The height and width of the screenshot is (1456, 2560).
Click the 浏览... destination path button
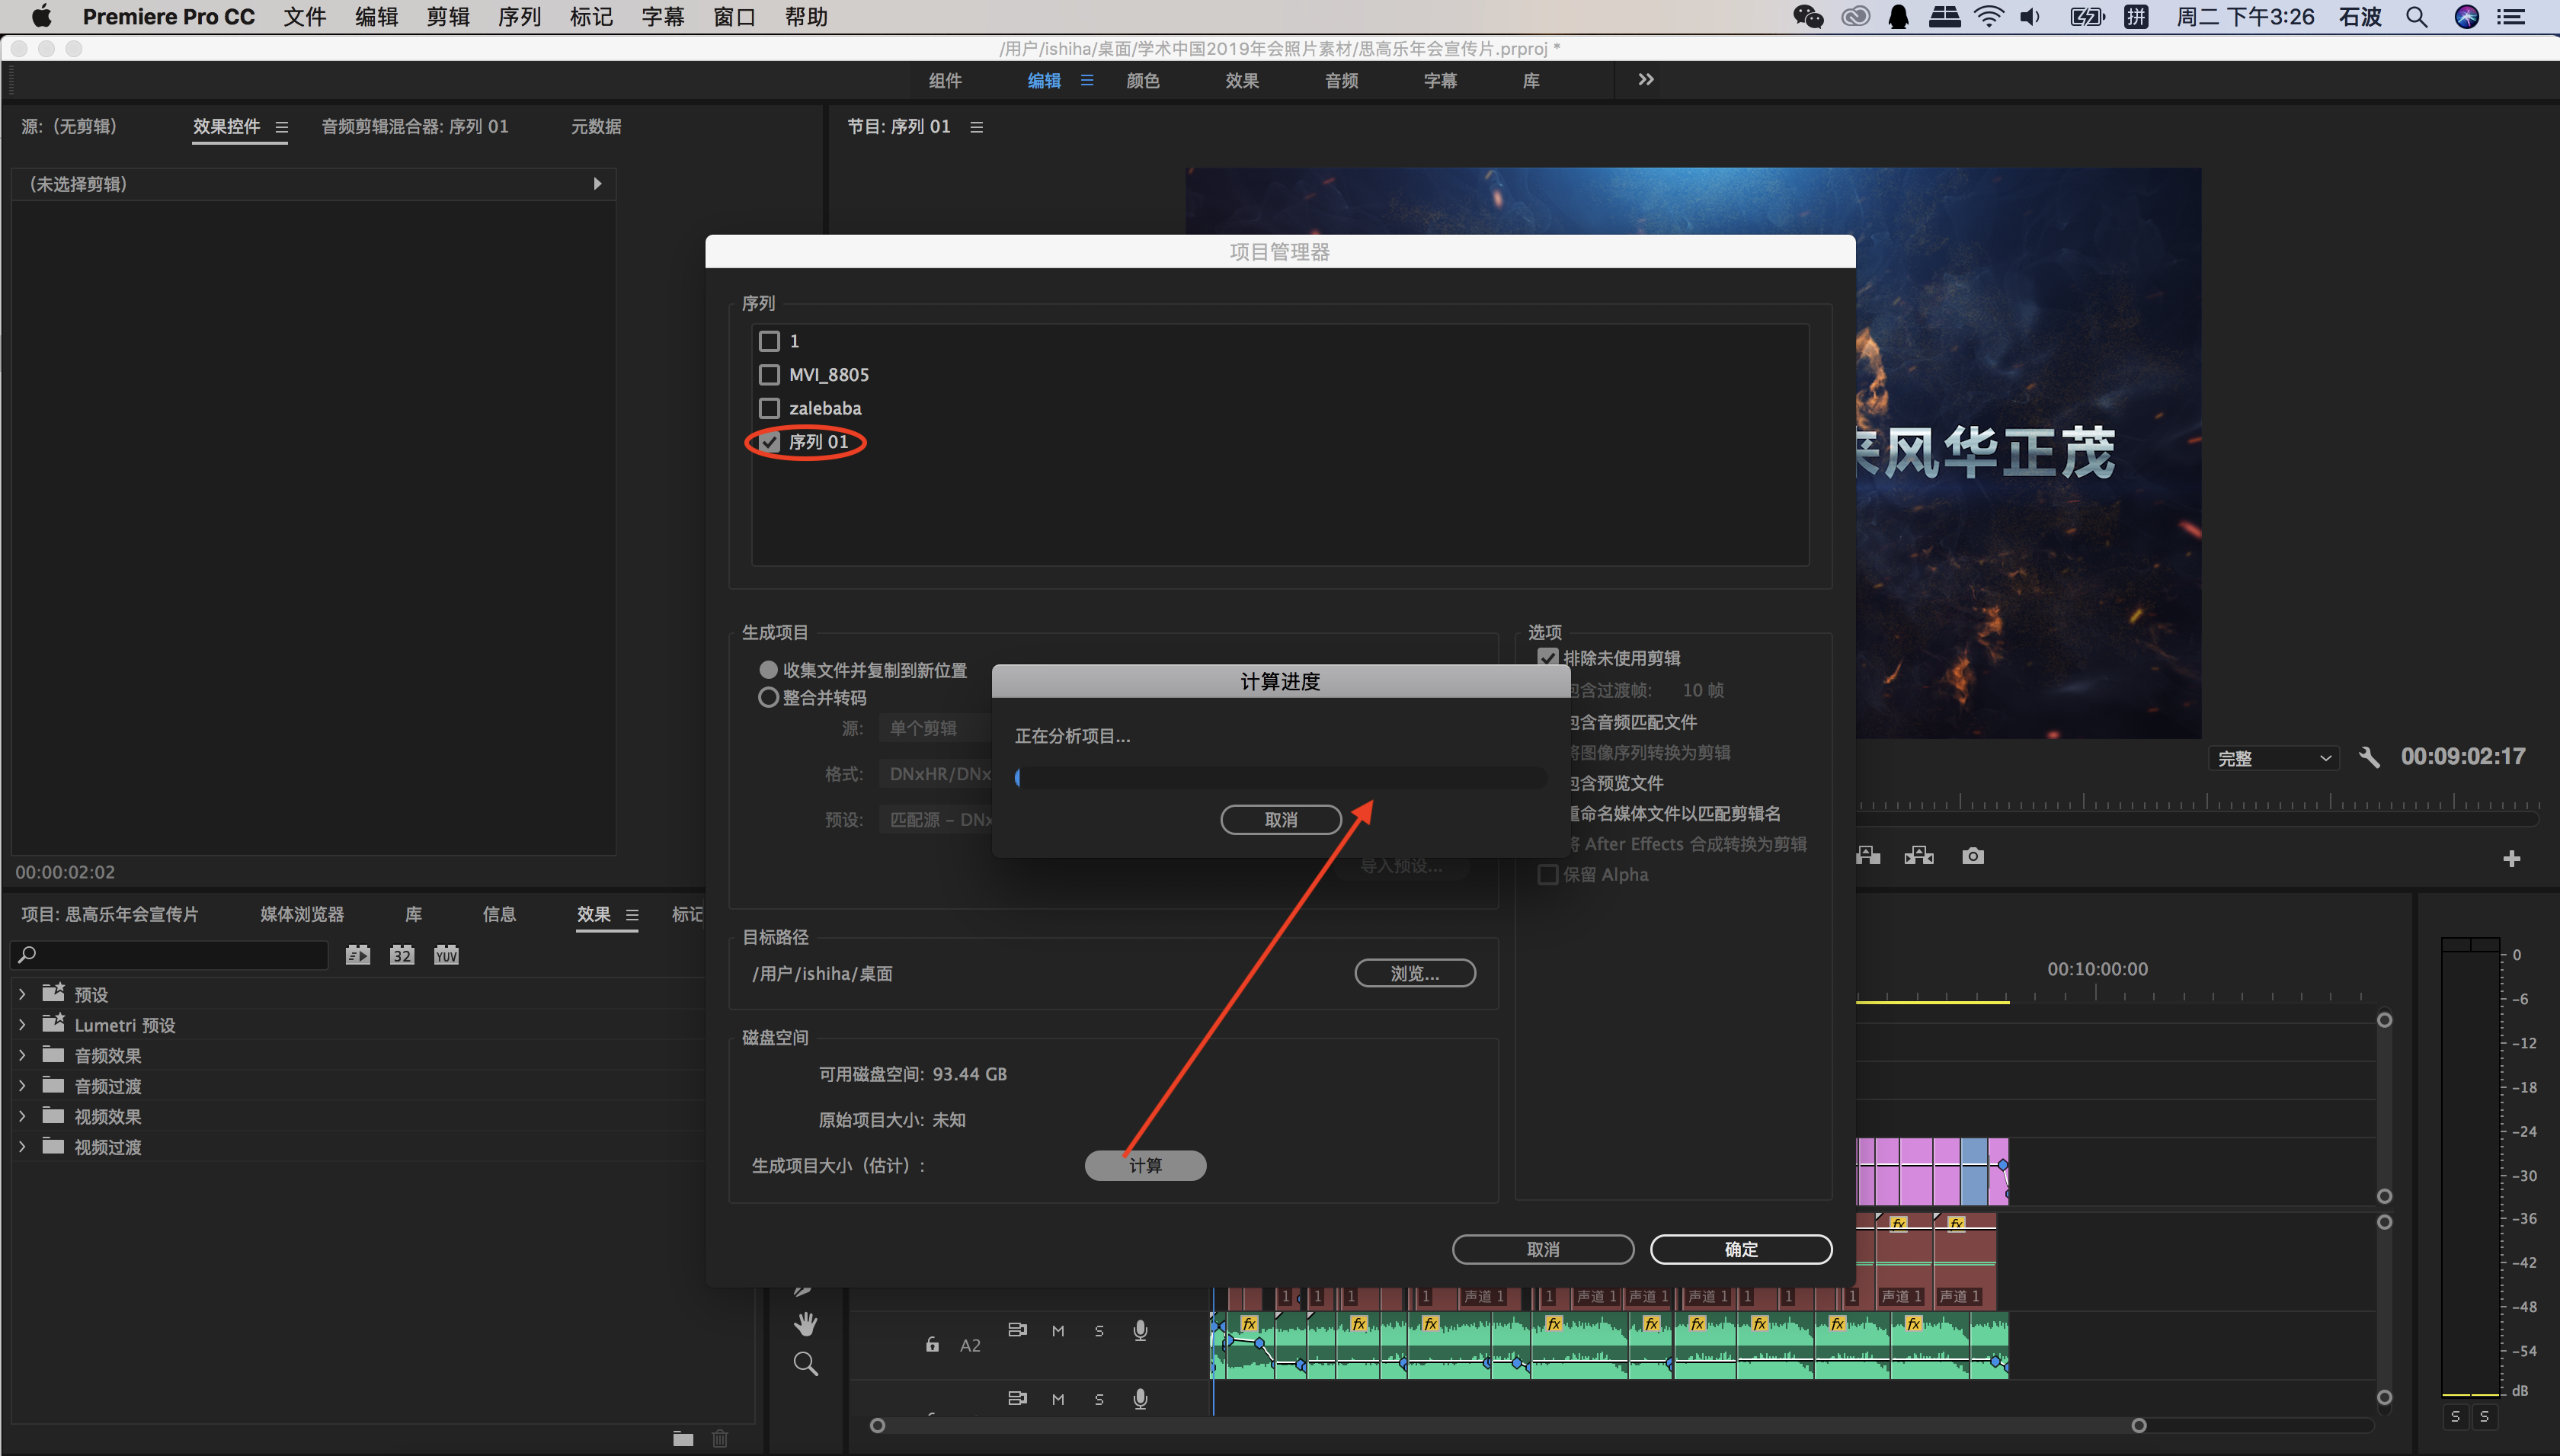(x=1414, y=973)
